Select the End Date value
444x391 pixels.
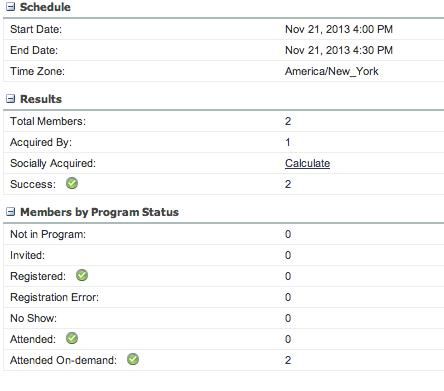[x=339, y=50]
